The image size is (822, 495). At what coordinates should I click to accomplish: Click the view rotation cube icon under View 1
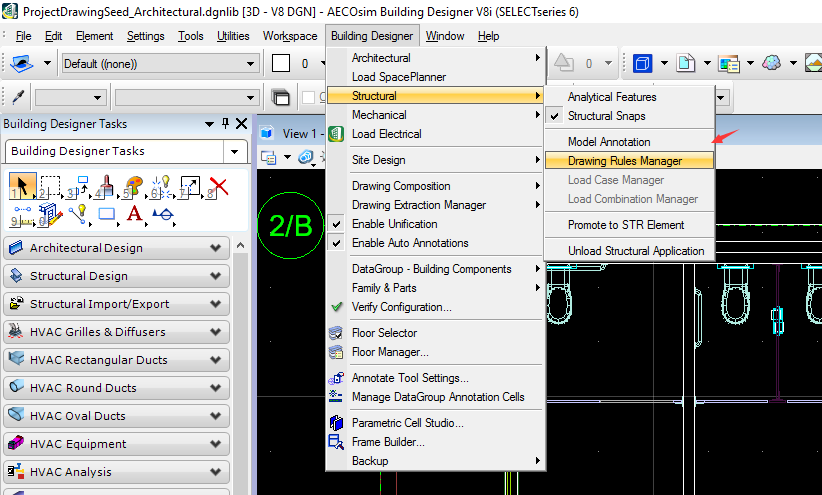pyautogui.click(x=306, y=157)
